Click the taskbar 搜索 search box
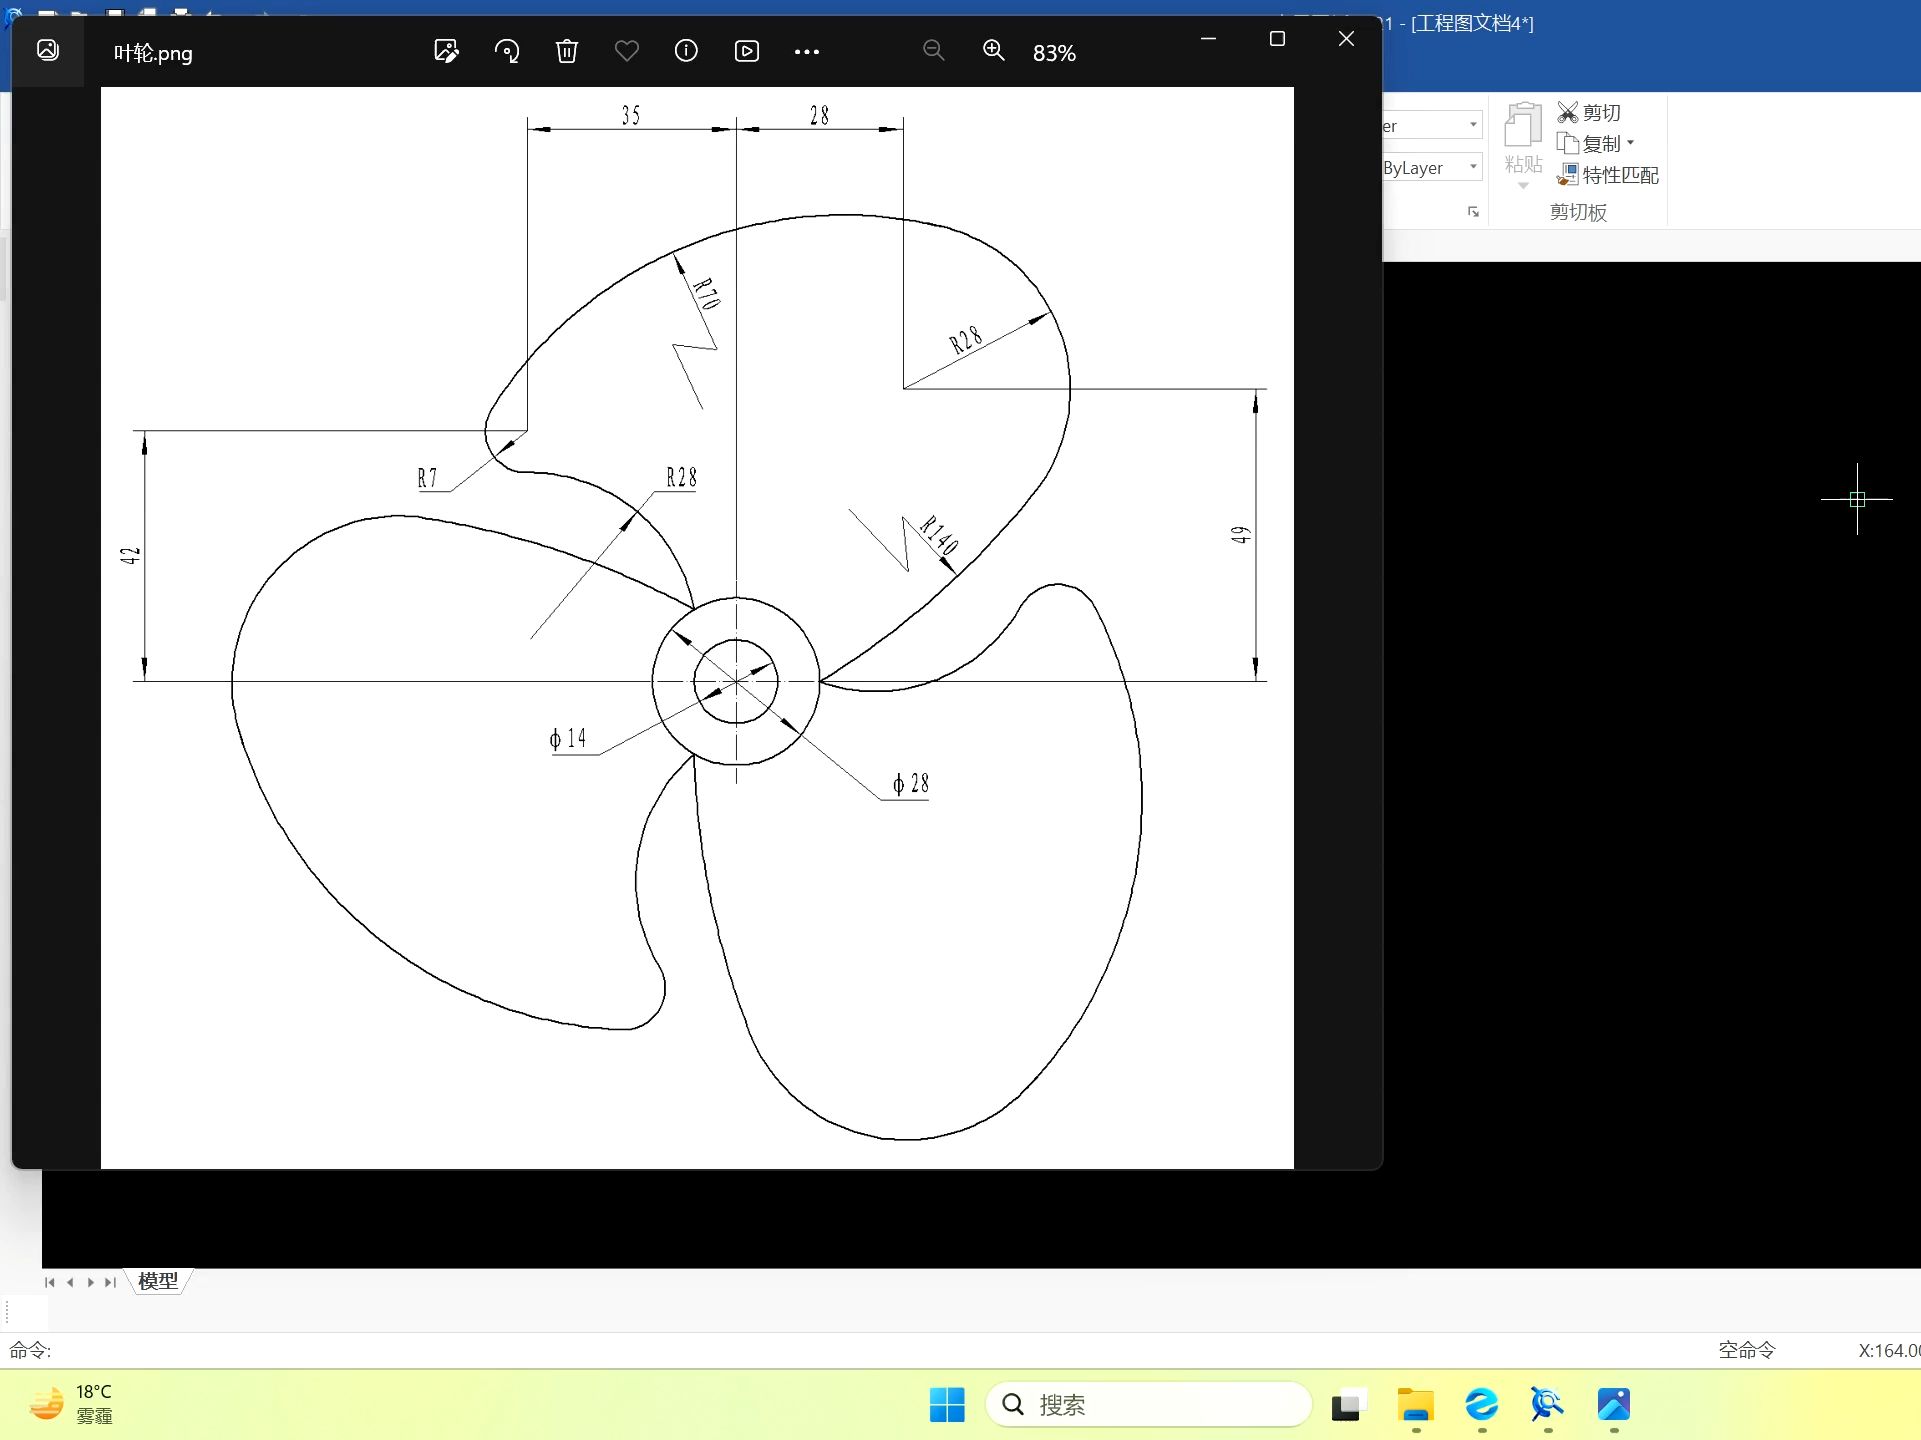This screenshot has height=1440, width=1921. click(x=1148, y=1405)
